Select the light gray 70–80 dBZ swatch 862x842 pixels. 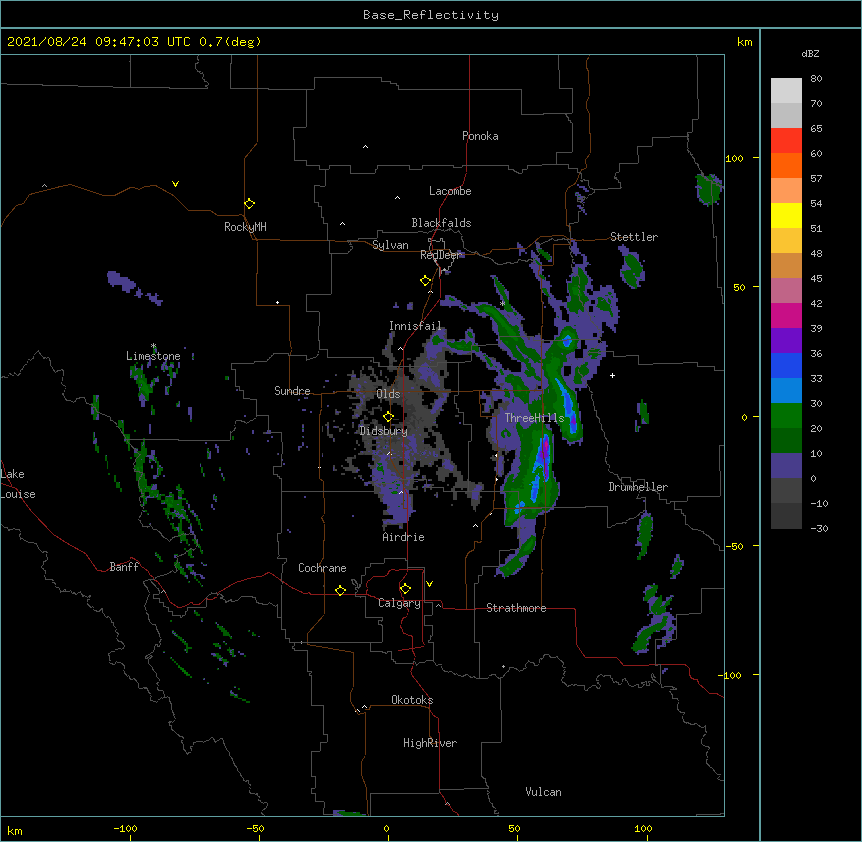pyautogui.click(x=786, y=91)
